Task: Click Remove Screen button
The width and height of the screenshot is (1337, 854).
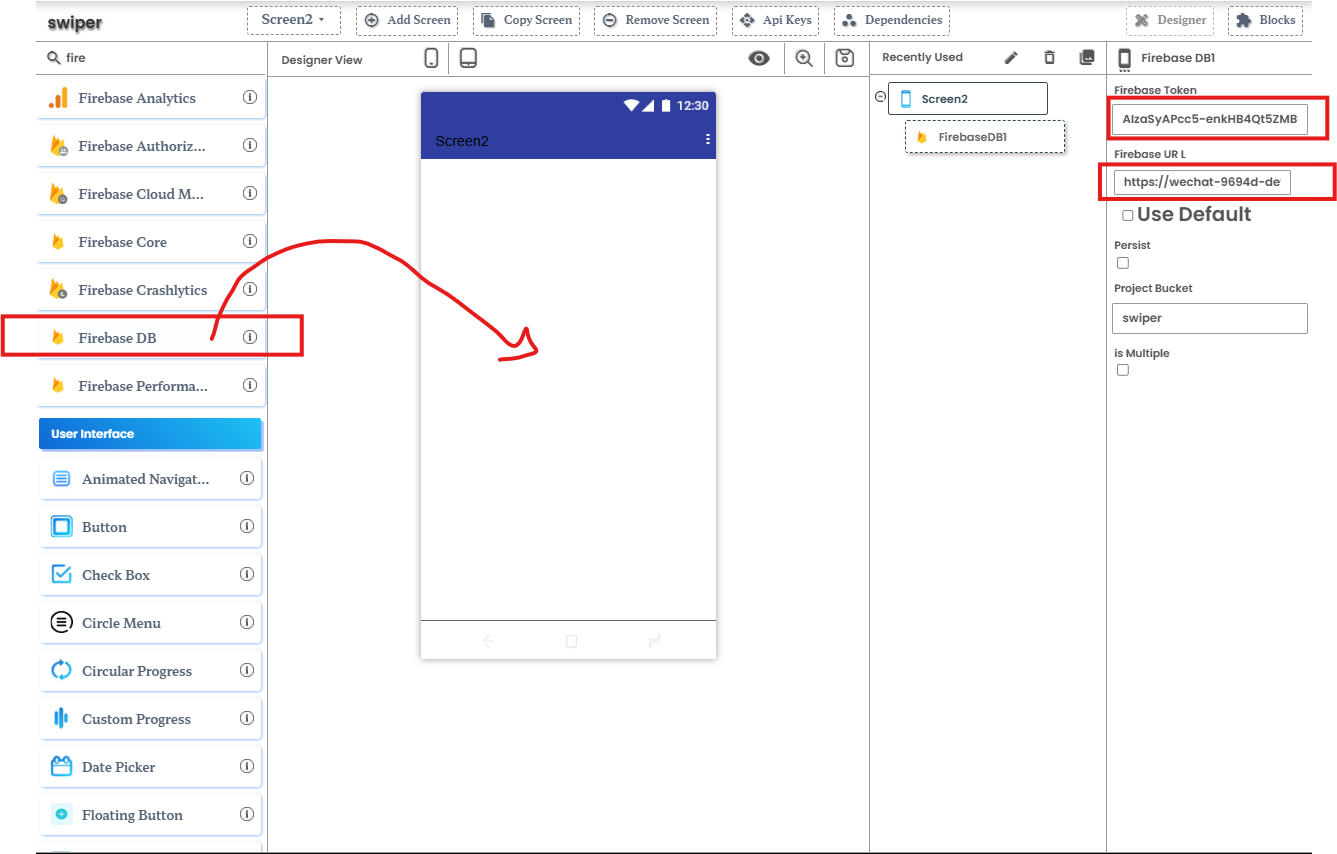Action: (656, 20)
